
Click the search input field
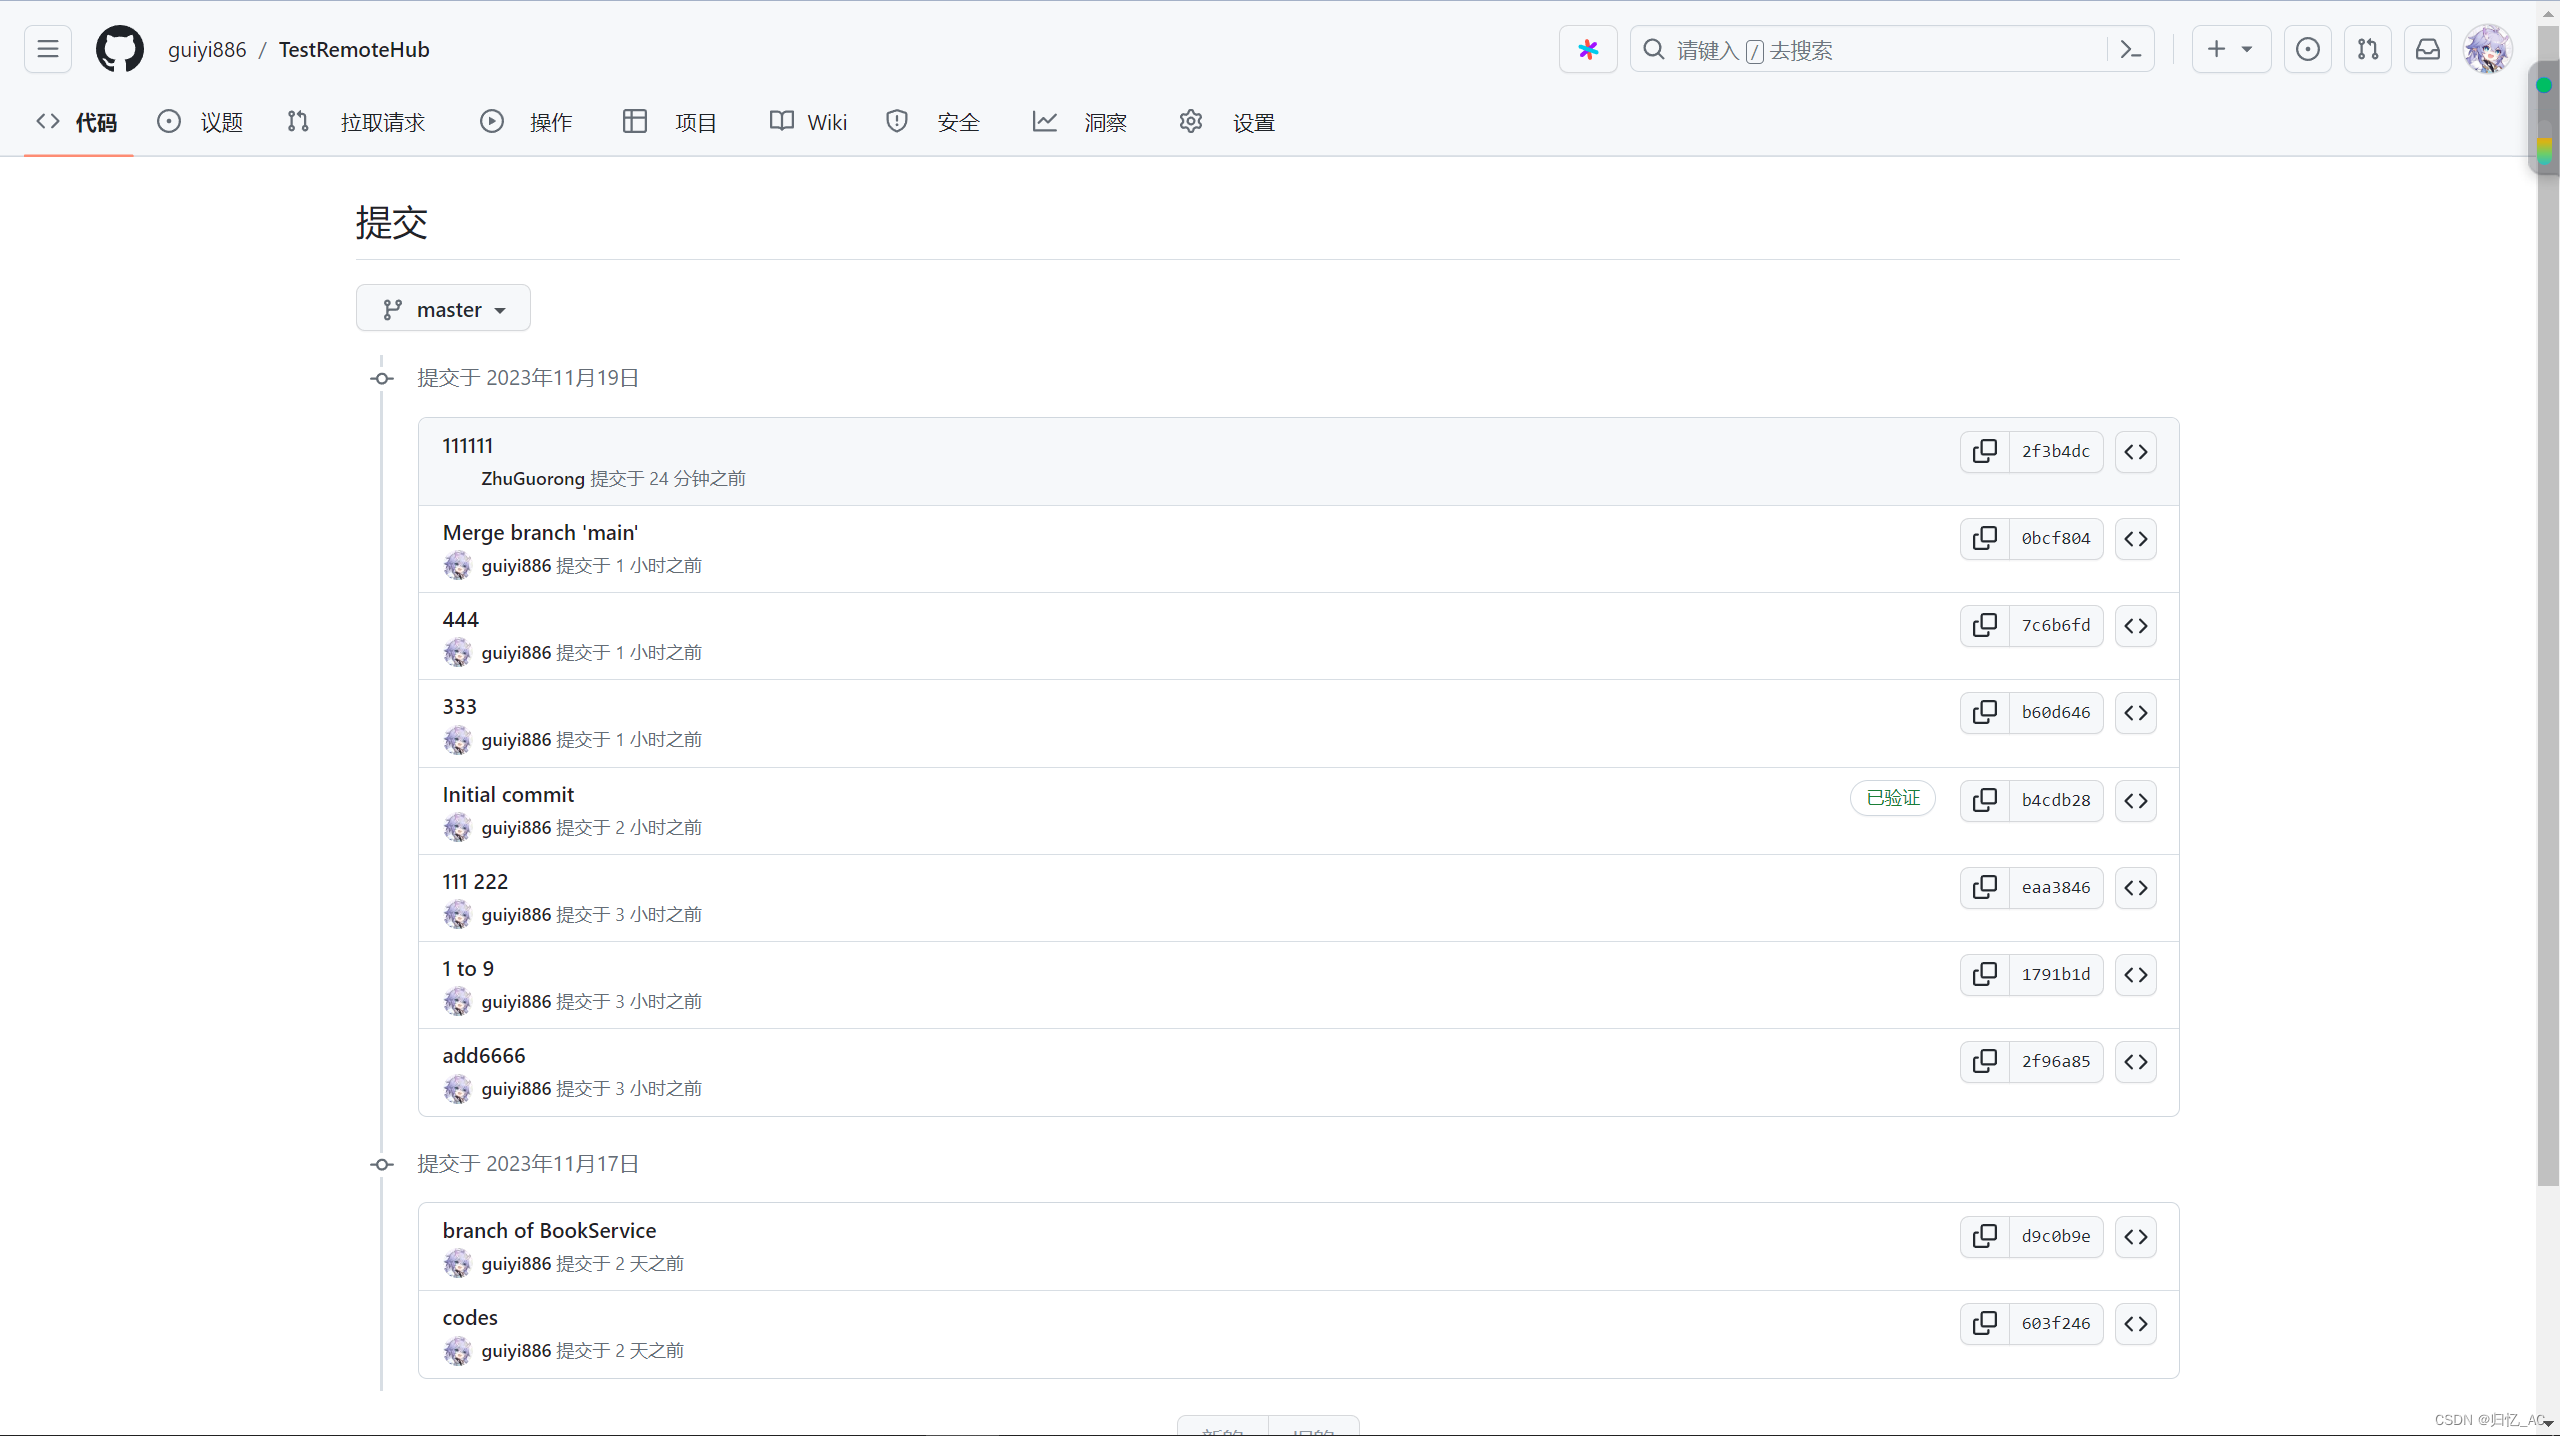[x=1870, y=50]
